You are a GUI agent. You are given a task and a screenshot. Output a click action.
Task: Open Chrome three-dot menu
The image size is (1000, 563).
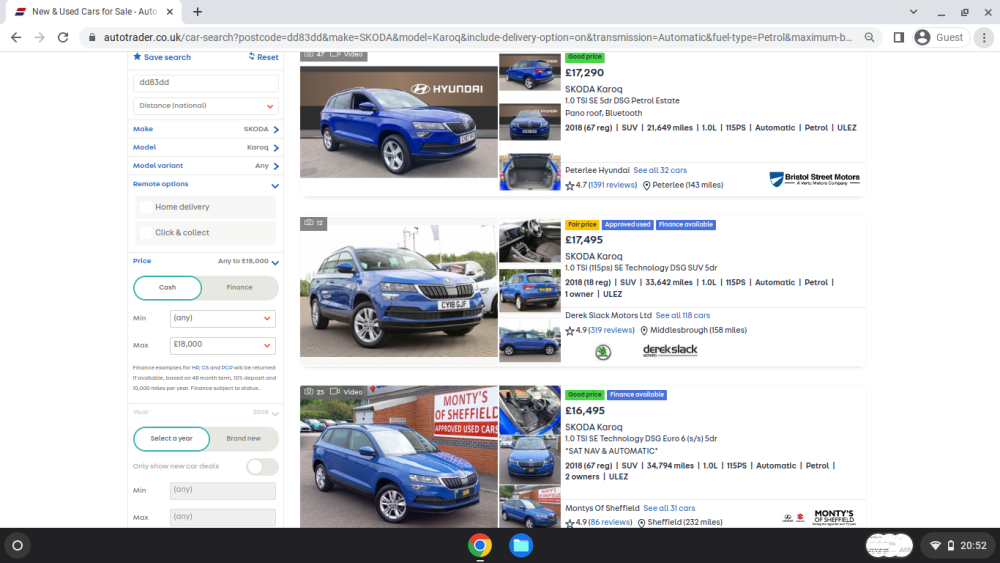pyautogui.click(x=984, y=38)
